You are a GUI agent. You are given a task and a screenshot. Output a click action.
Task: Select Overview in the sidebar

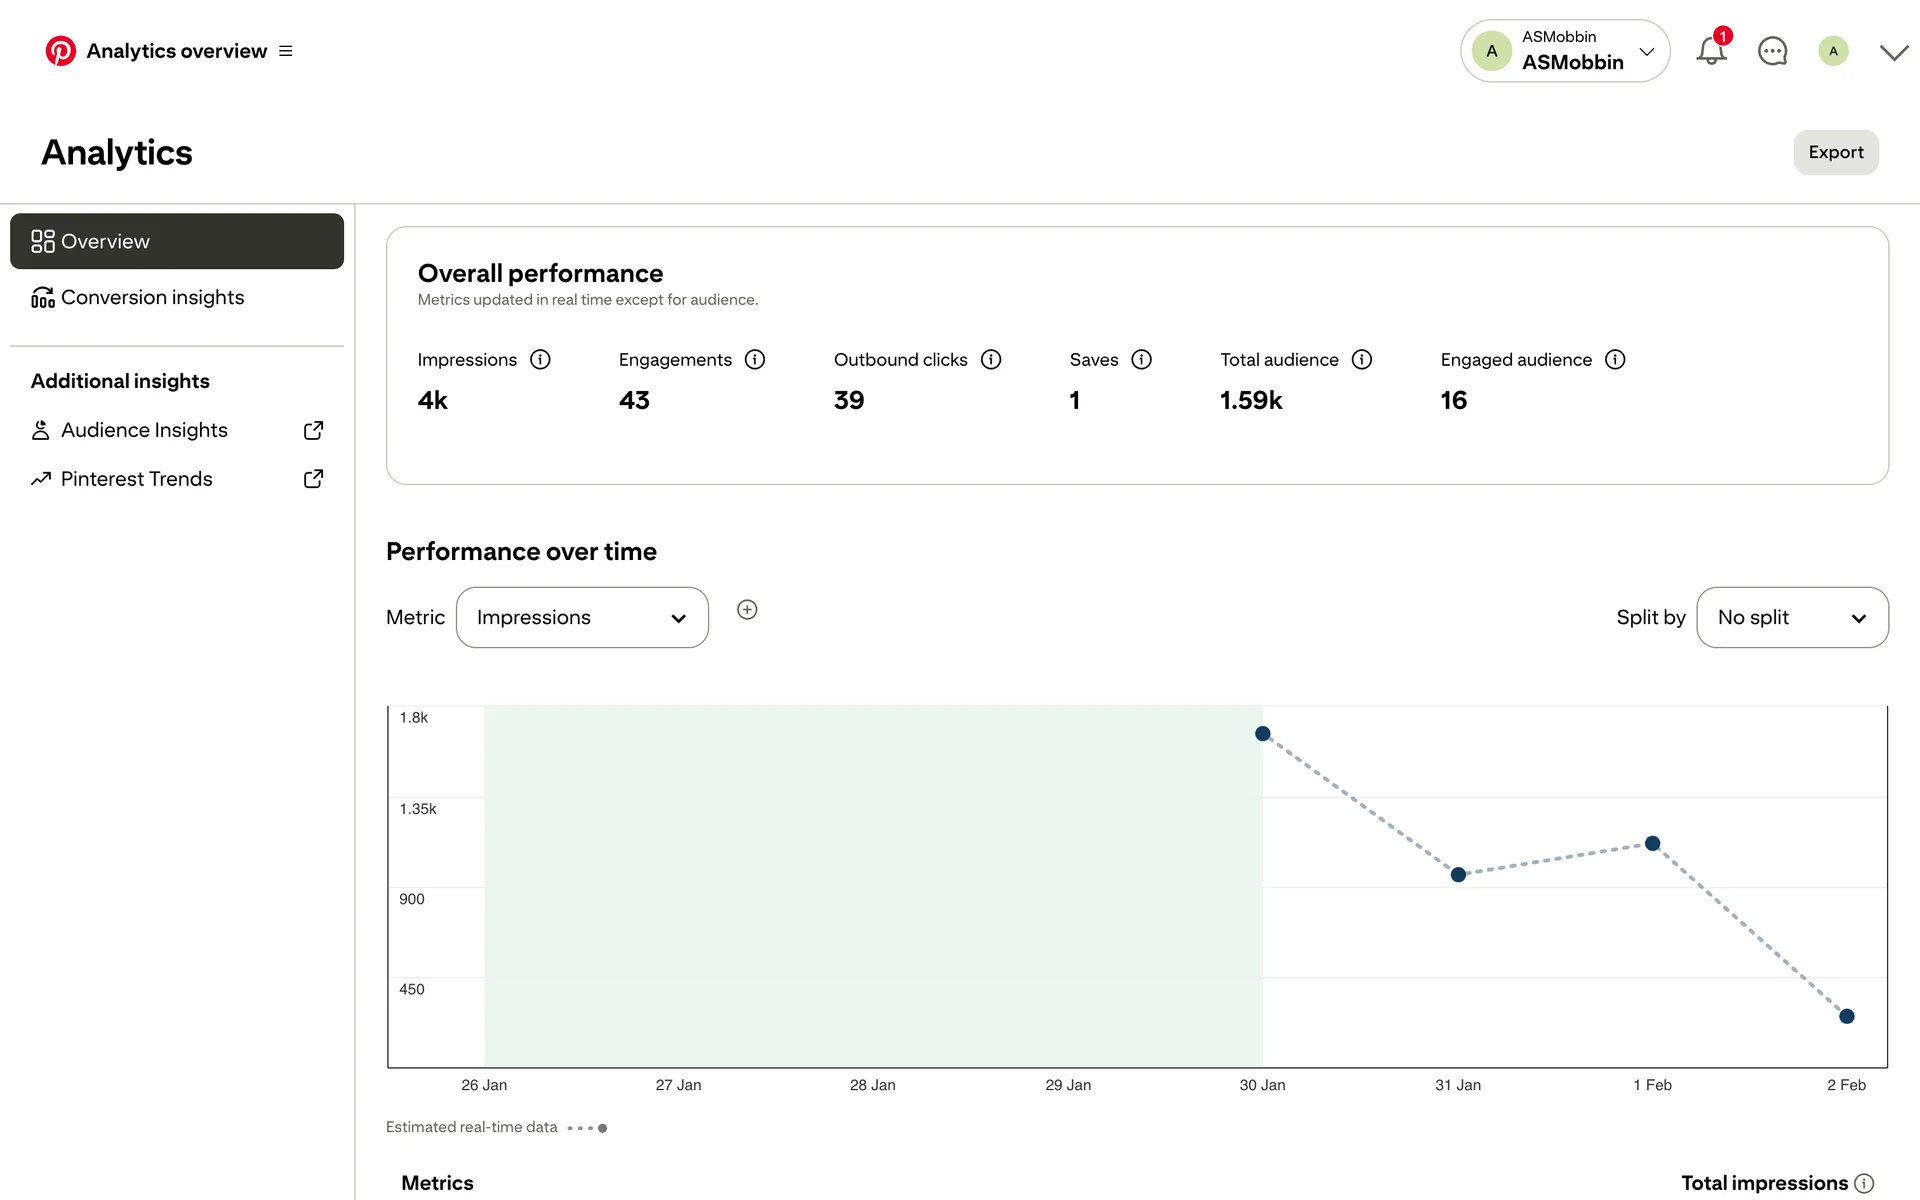tap(177, 241)
